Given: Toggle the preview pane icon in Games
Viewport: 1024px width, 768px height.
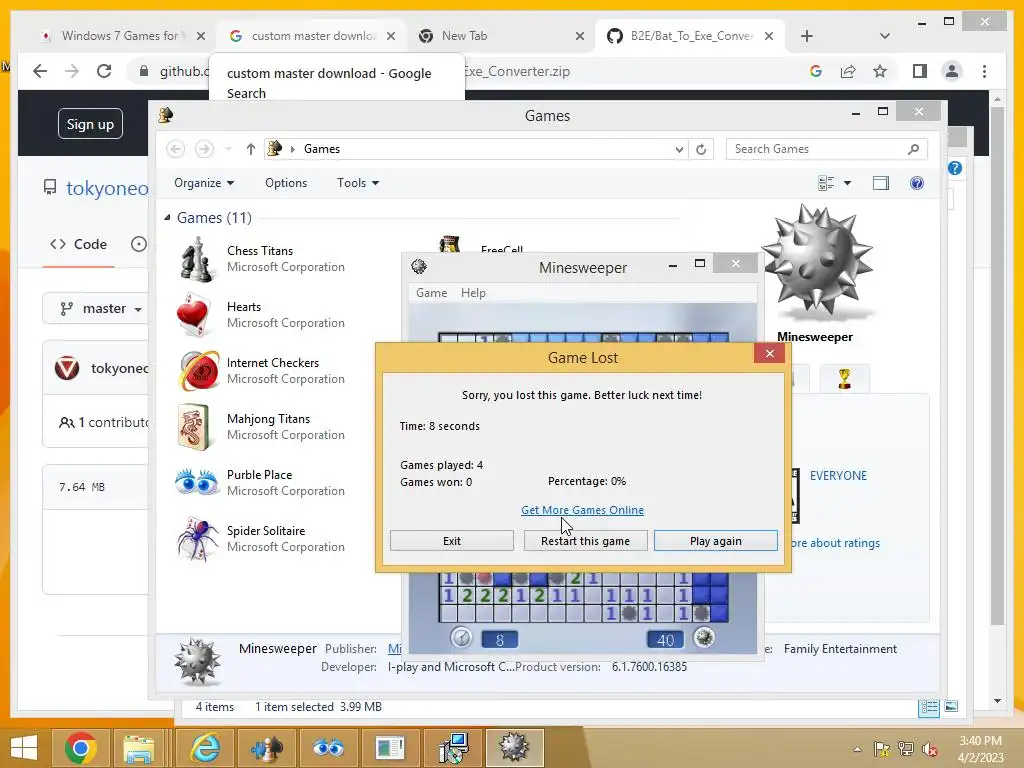Looking at the screenshot, I should tap(880, 184).
